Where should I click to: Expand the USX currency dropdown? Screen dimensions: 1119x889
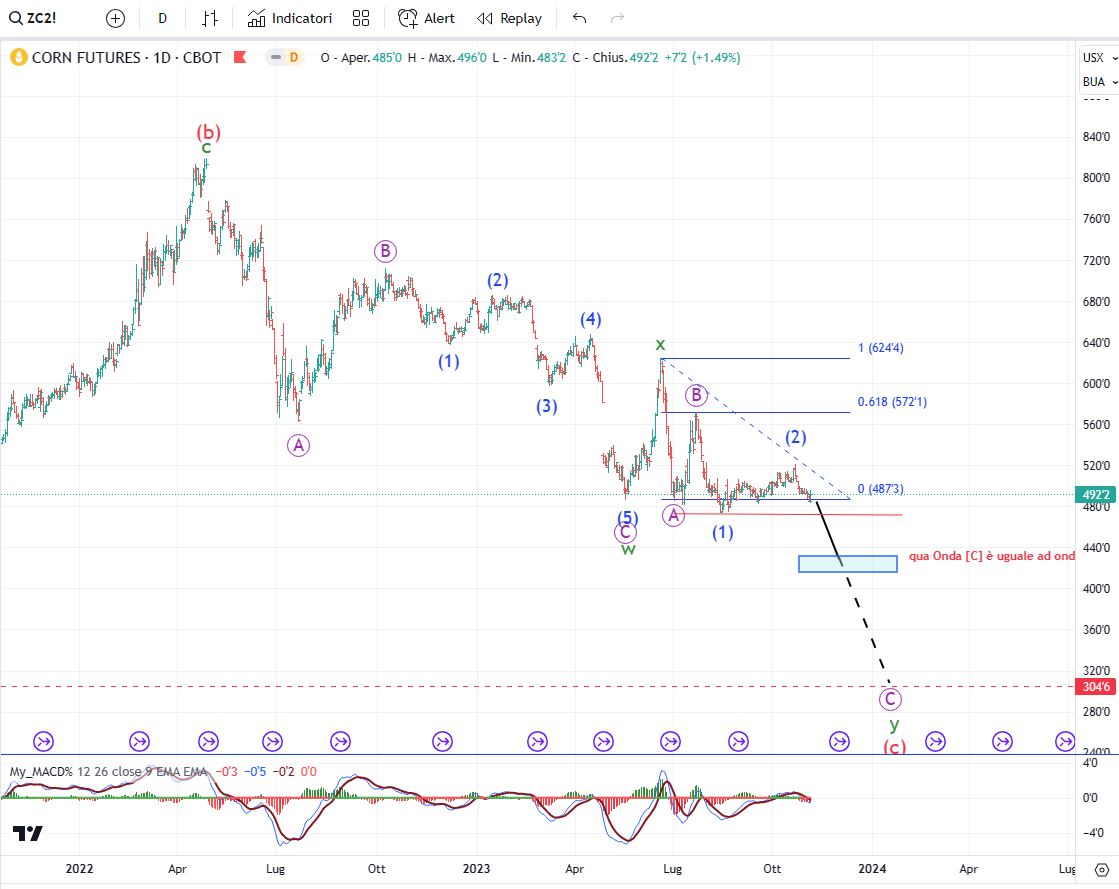[1099, 58]
